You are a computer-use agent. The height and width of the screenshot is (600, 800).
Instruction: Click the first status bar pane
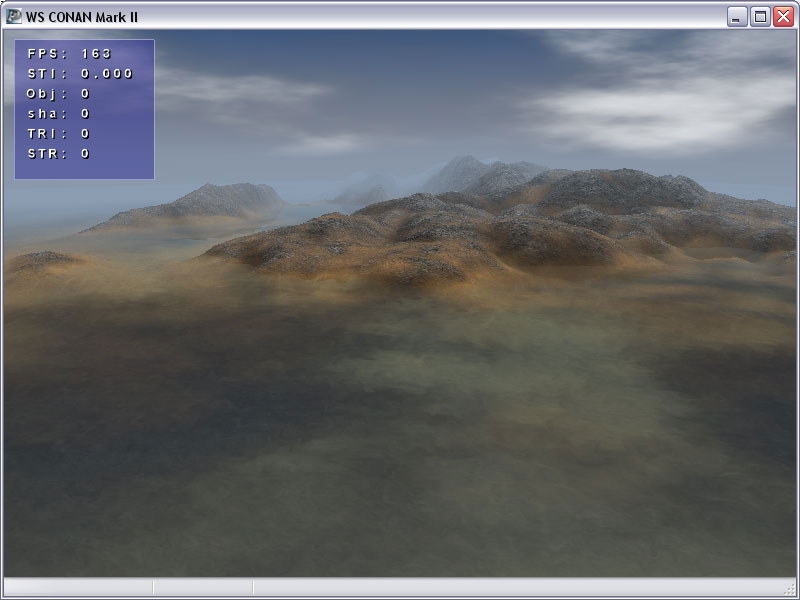click(x=78, y=588)
